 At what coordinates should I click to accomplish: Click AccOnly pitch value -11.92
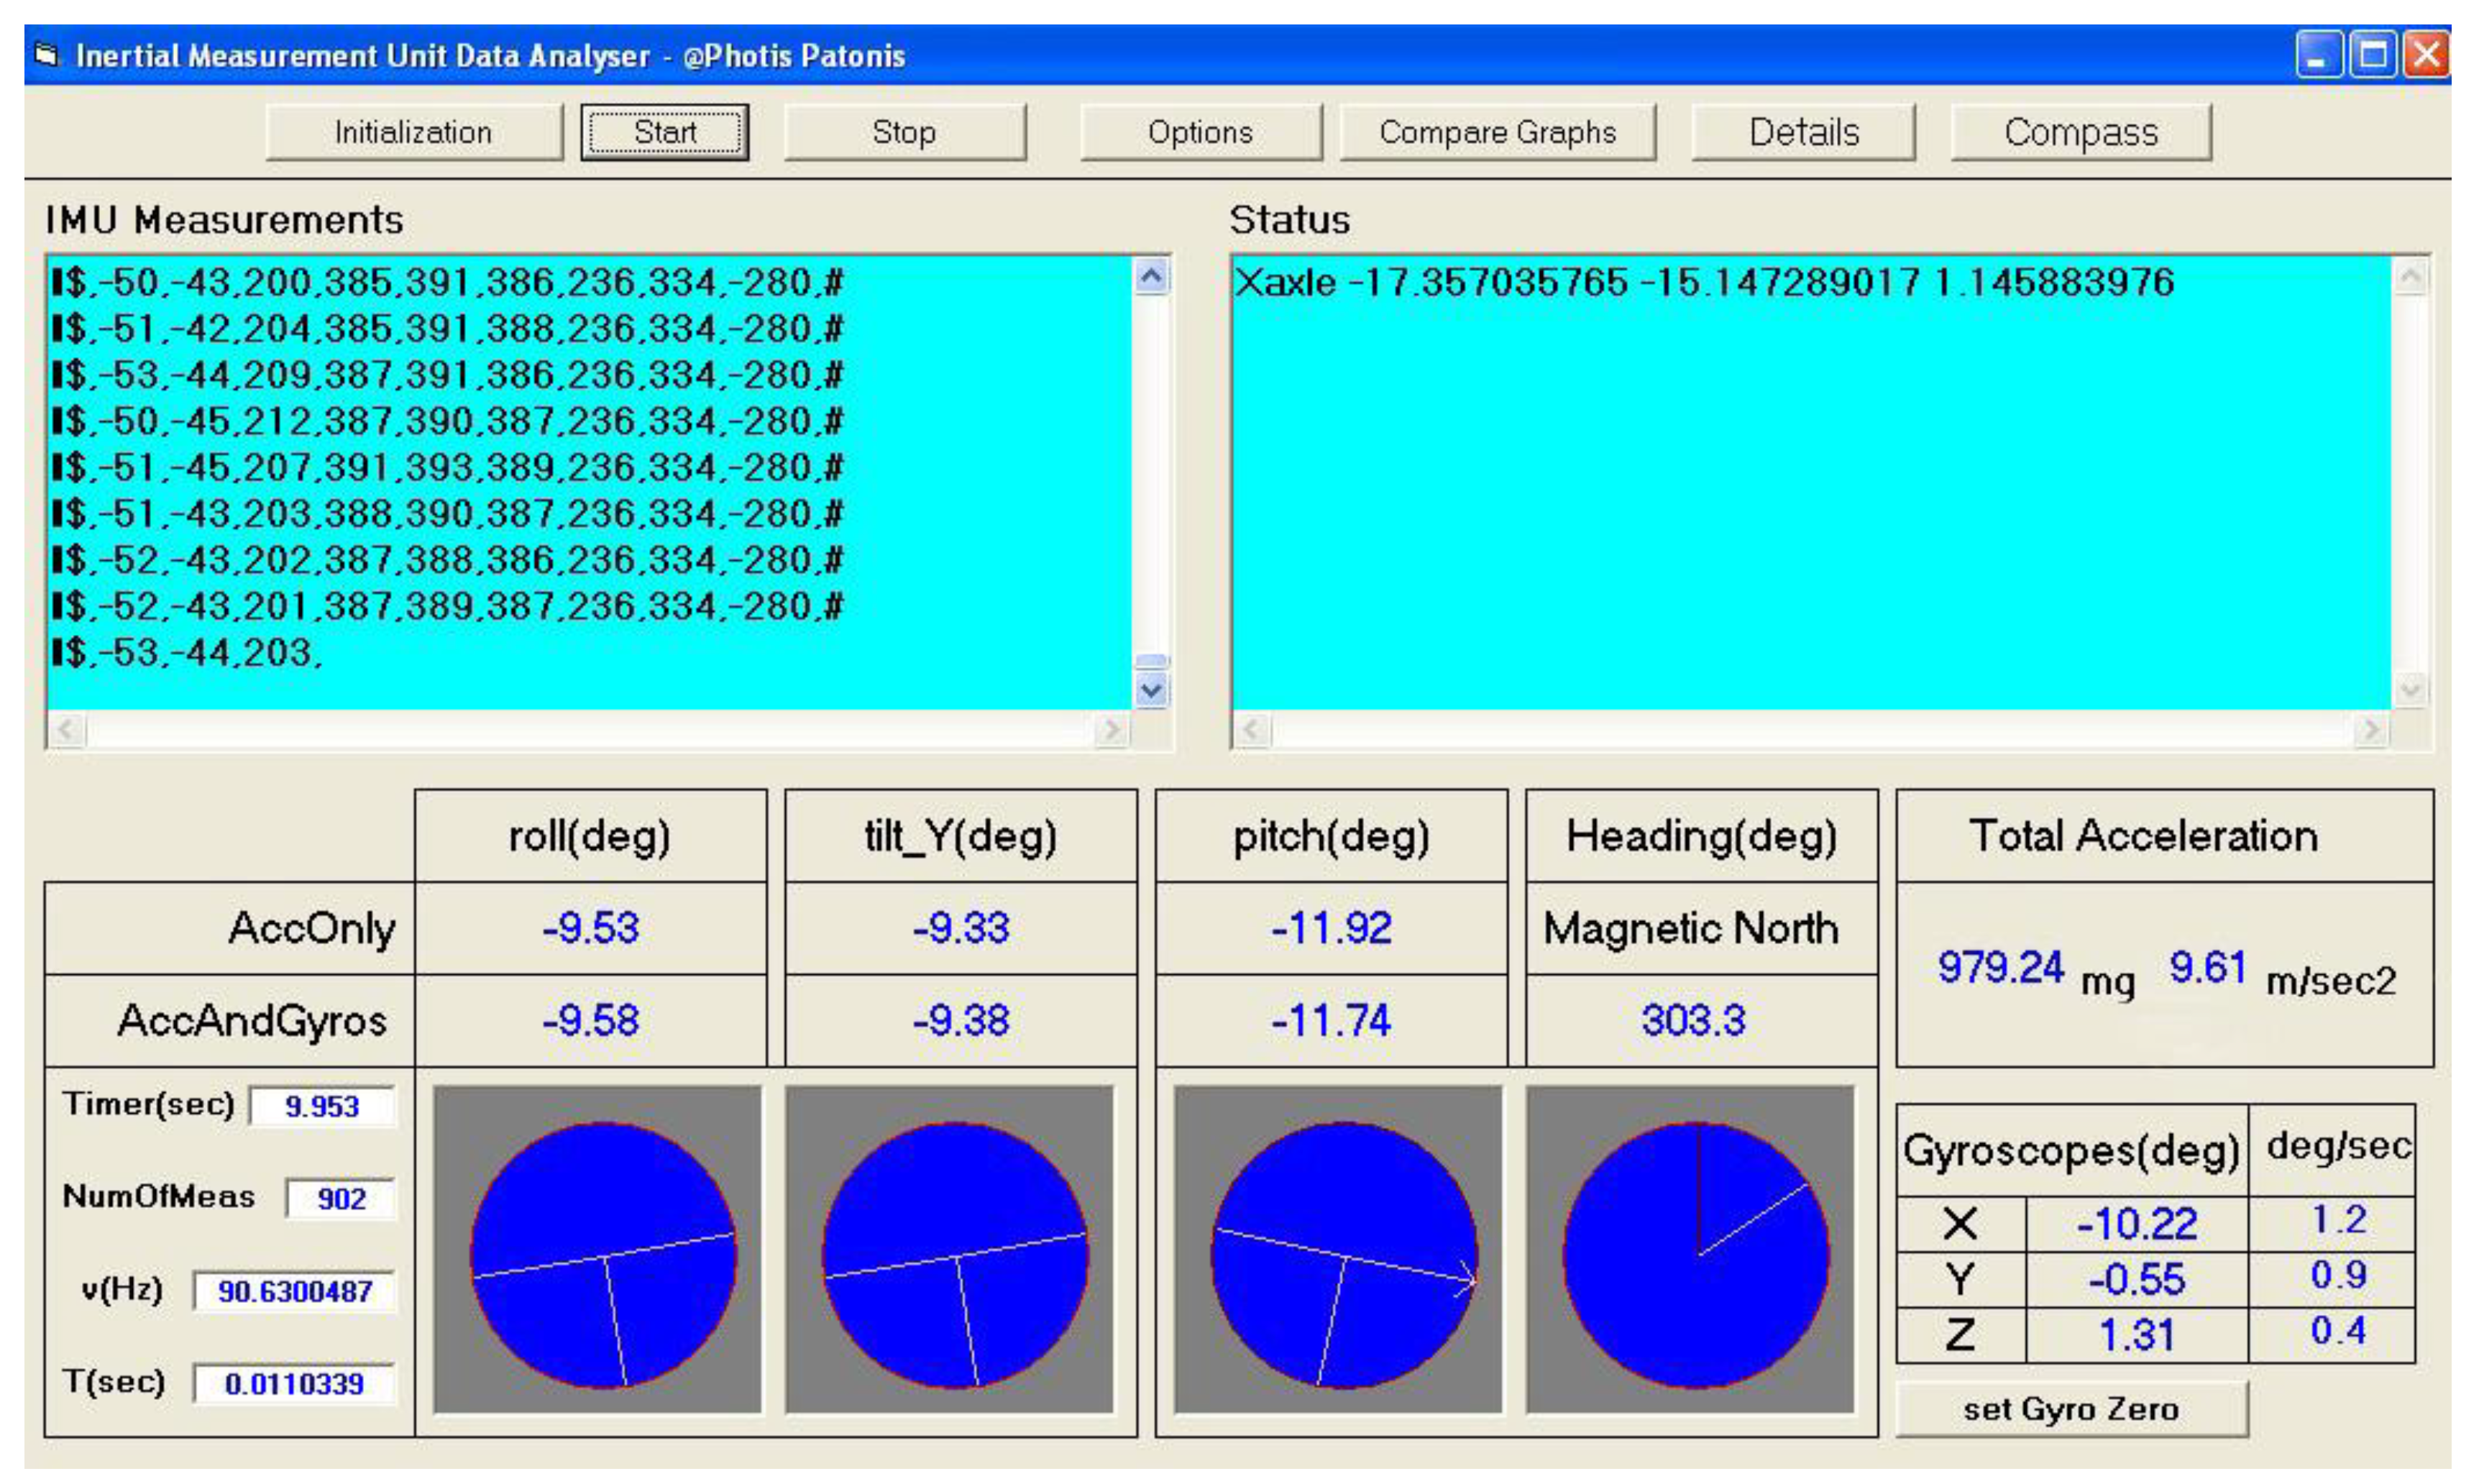point(1331,928)
